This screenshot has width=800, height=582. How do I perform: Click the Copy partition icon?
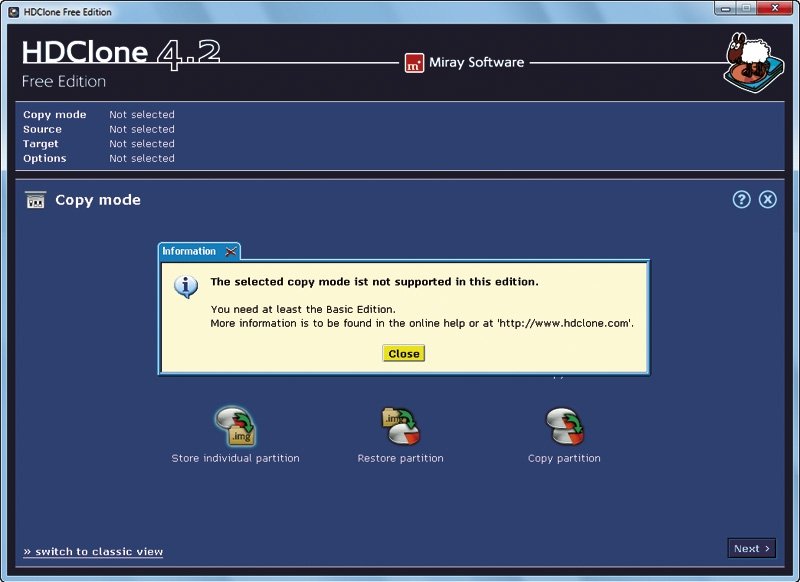click(x=565, y=425)
